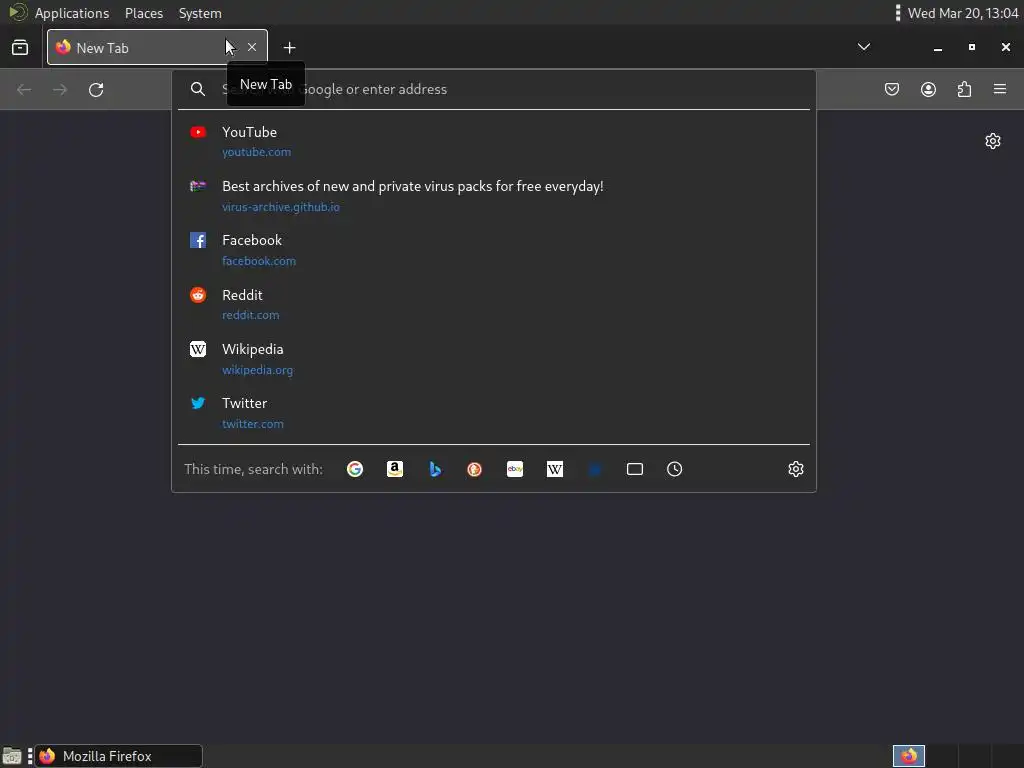The height and width of the screenshot is (768, 1024).
Task: Open the twitter.com URL suggestion
Action: click(x=253, y=424)
